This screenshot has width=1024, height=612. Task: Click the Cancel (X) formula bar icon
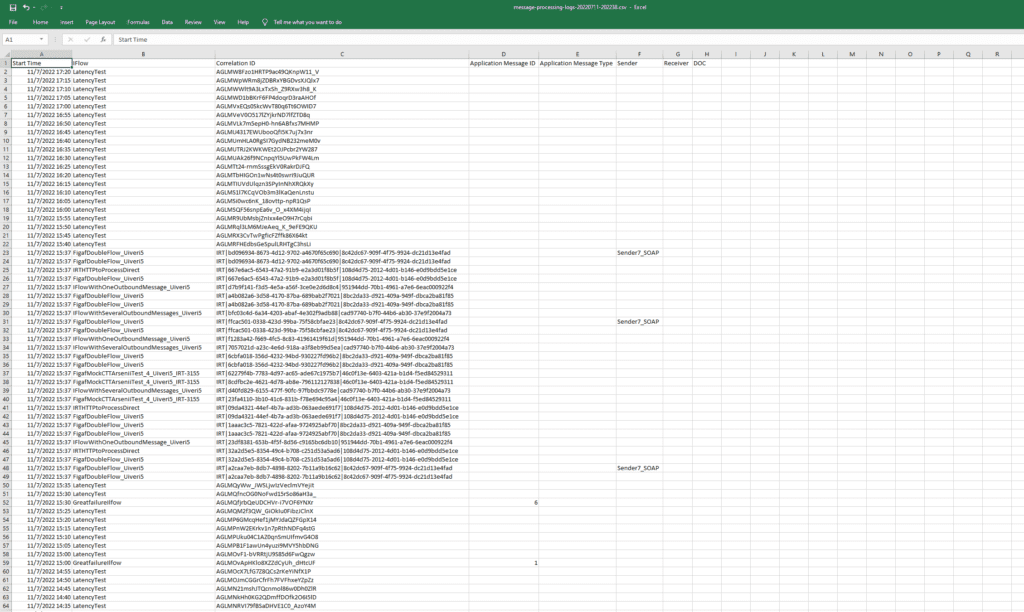[71, 40]
